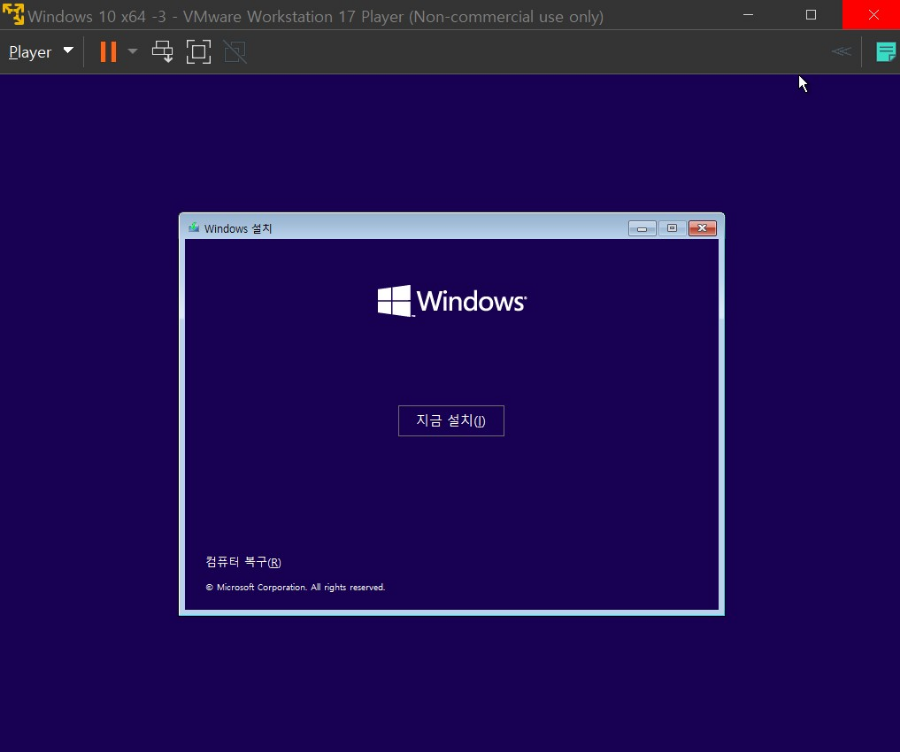This screenshot has width=900, height=752.
Task: Maximize the Windows 설치 dialog
Action: [672, 228]
